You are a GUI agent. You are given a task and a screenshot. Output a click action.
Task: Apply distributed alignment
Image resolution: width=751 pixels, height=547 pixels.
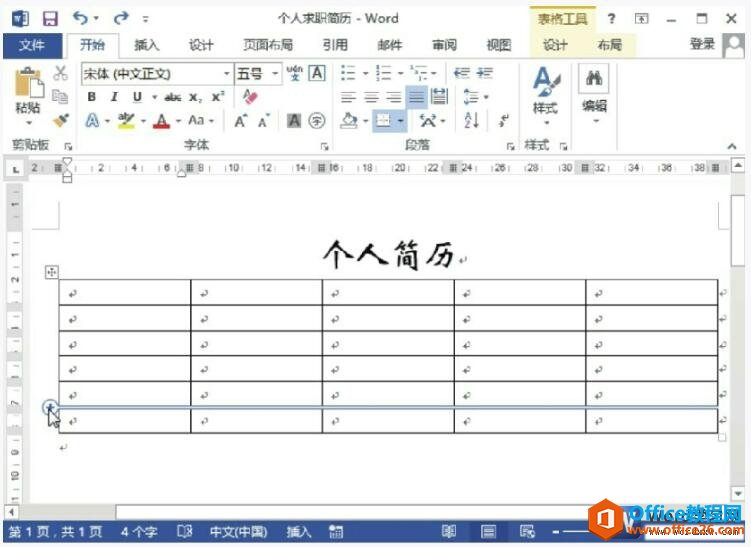439,97
